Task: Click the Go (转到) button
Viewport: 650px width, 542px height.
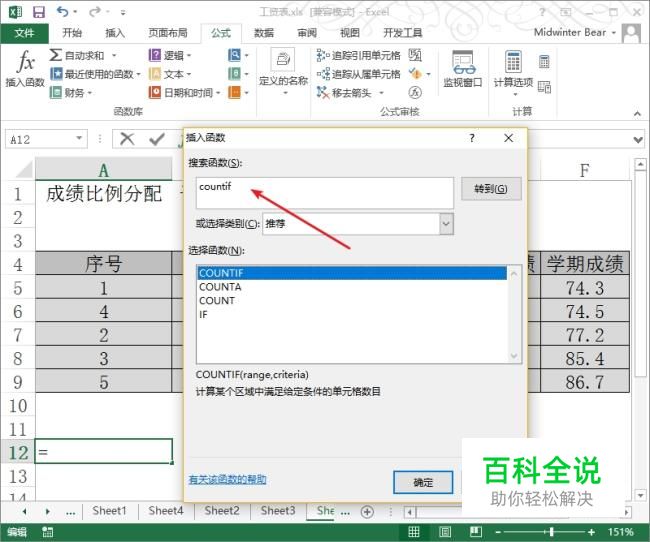Action: click(491, 189)
